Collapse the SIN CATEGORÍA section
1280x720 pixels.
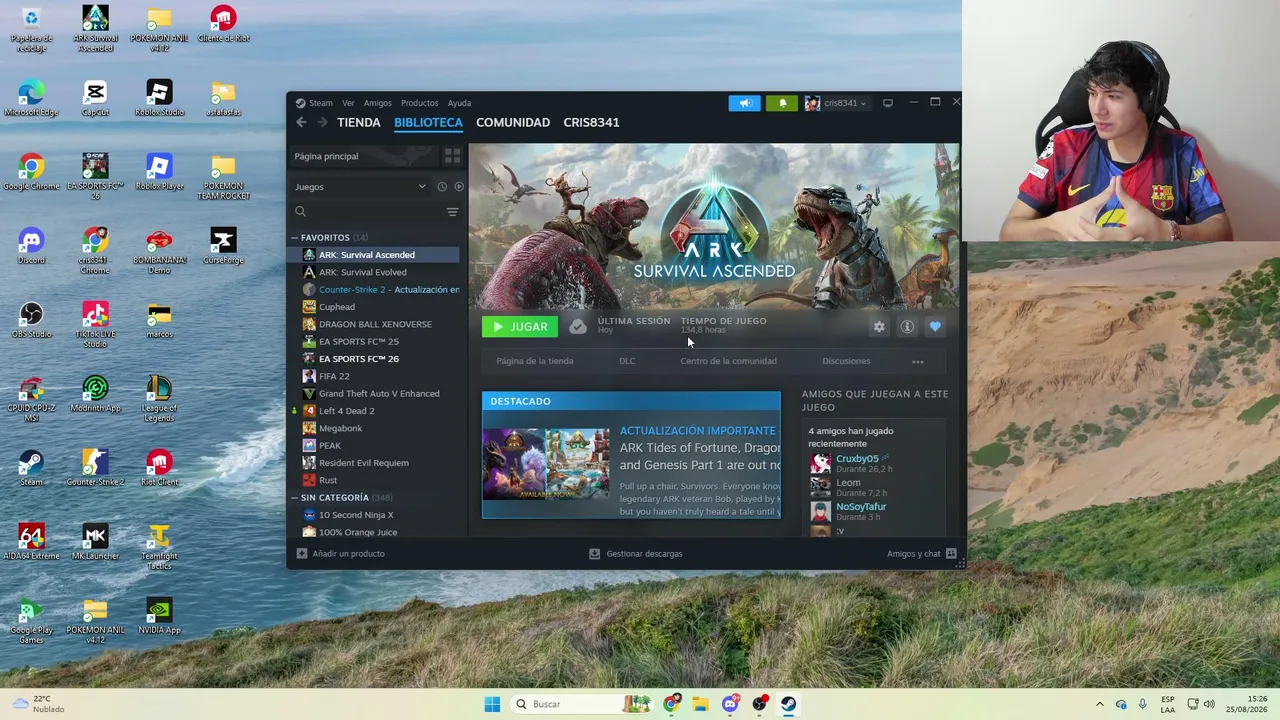click(x=295, y=498)
